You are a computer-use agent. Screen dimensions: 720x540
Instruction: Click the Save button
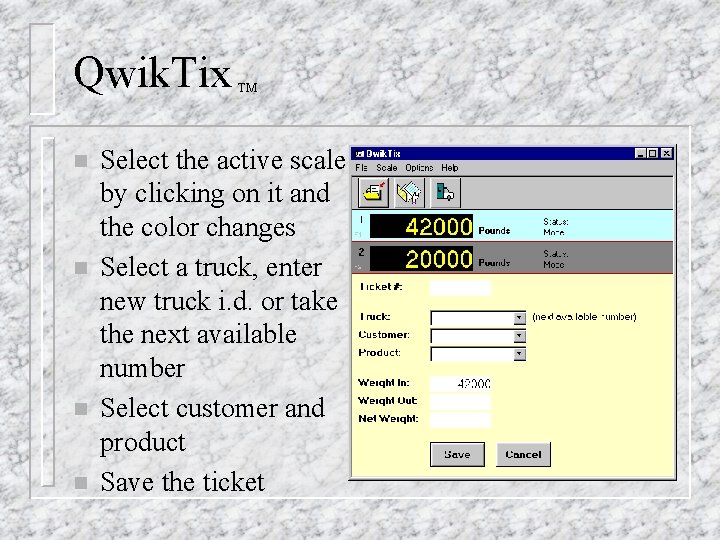coord(457,455)
